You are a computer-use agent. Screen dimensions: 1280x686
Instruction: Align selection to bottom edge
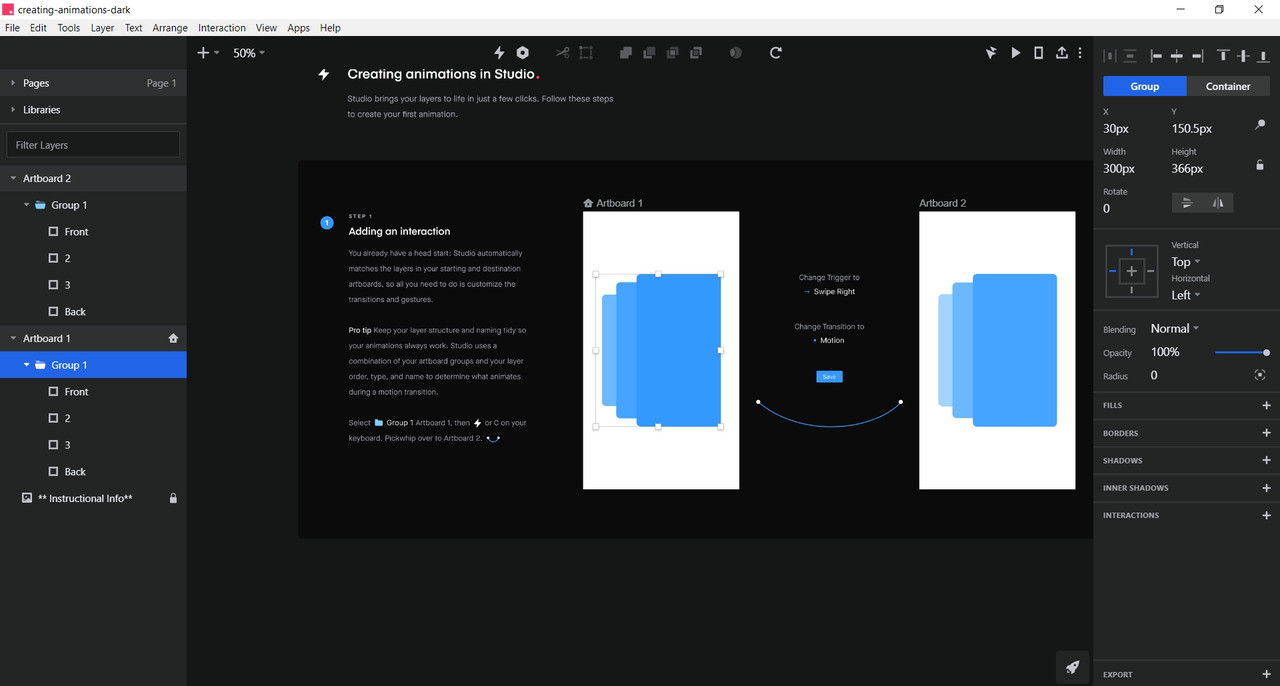[x=1264, y=56]
